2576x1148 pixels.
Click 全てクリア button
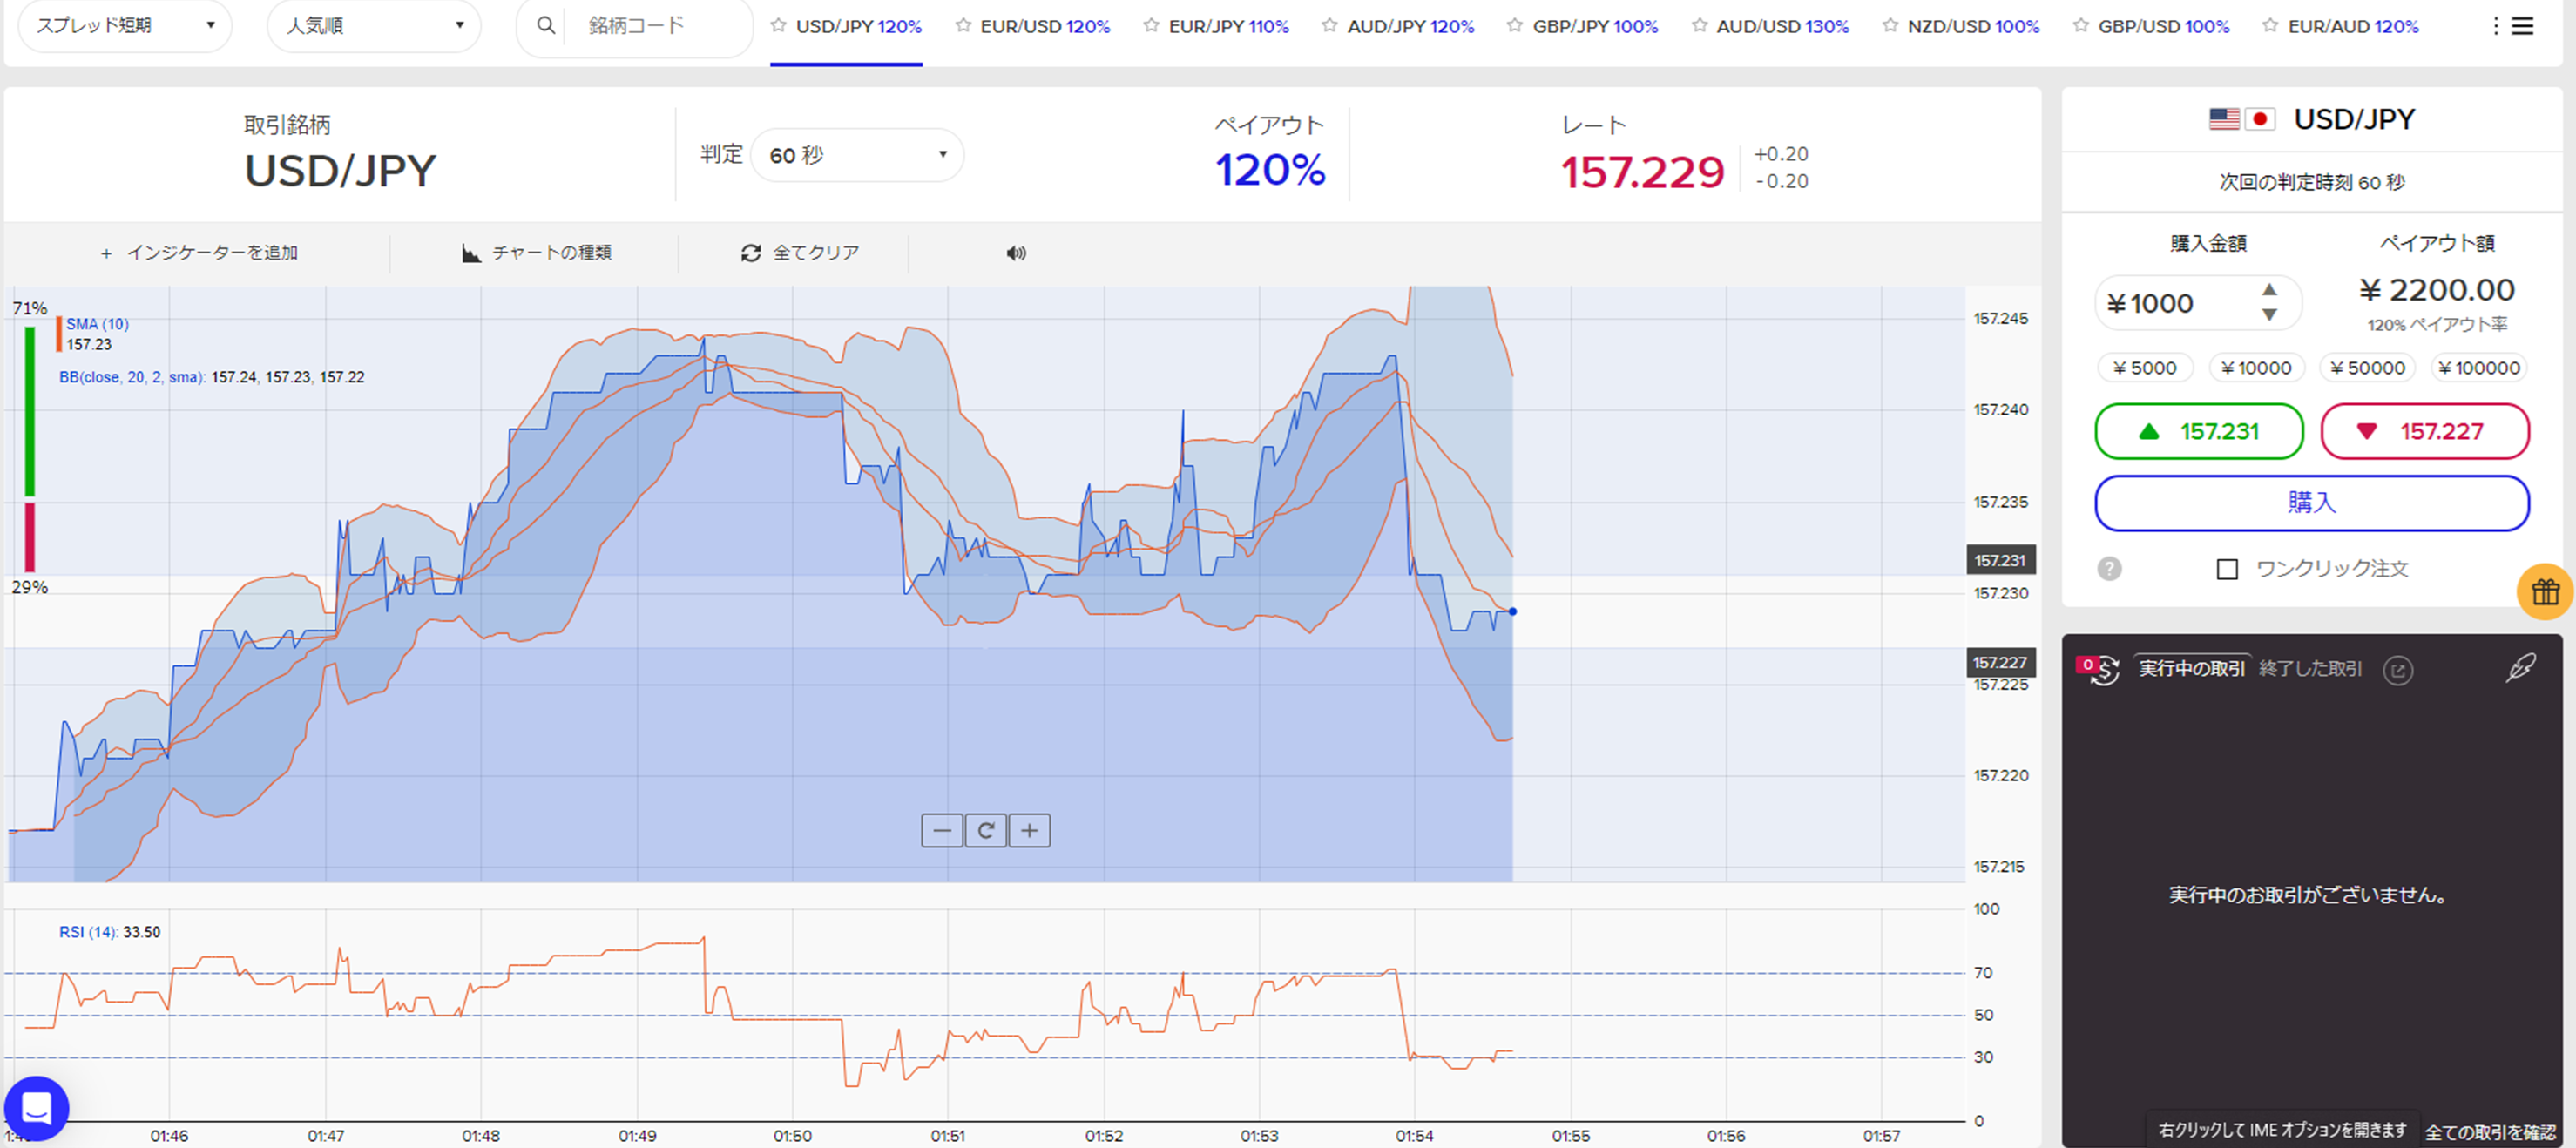(800, 253)
